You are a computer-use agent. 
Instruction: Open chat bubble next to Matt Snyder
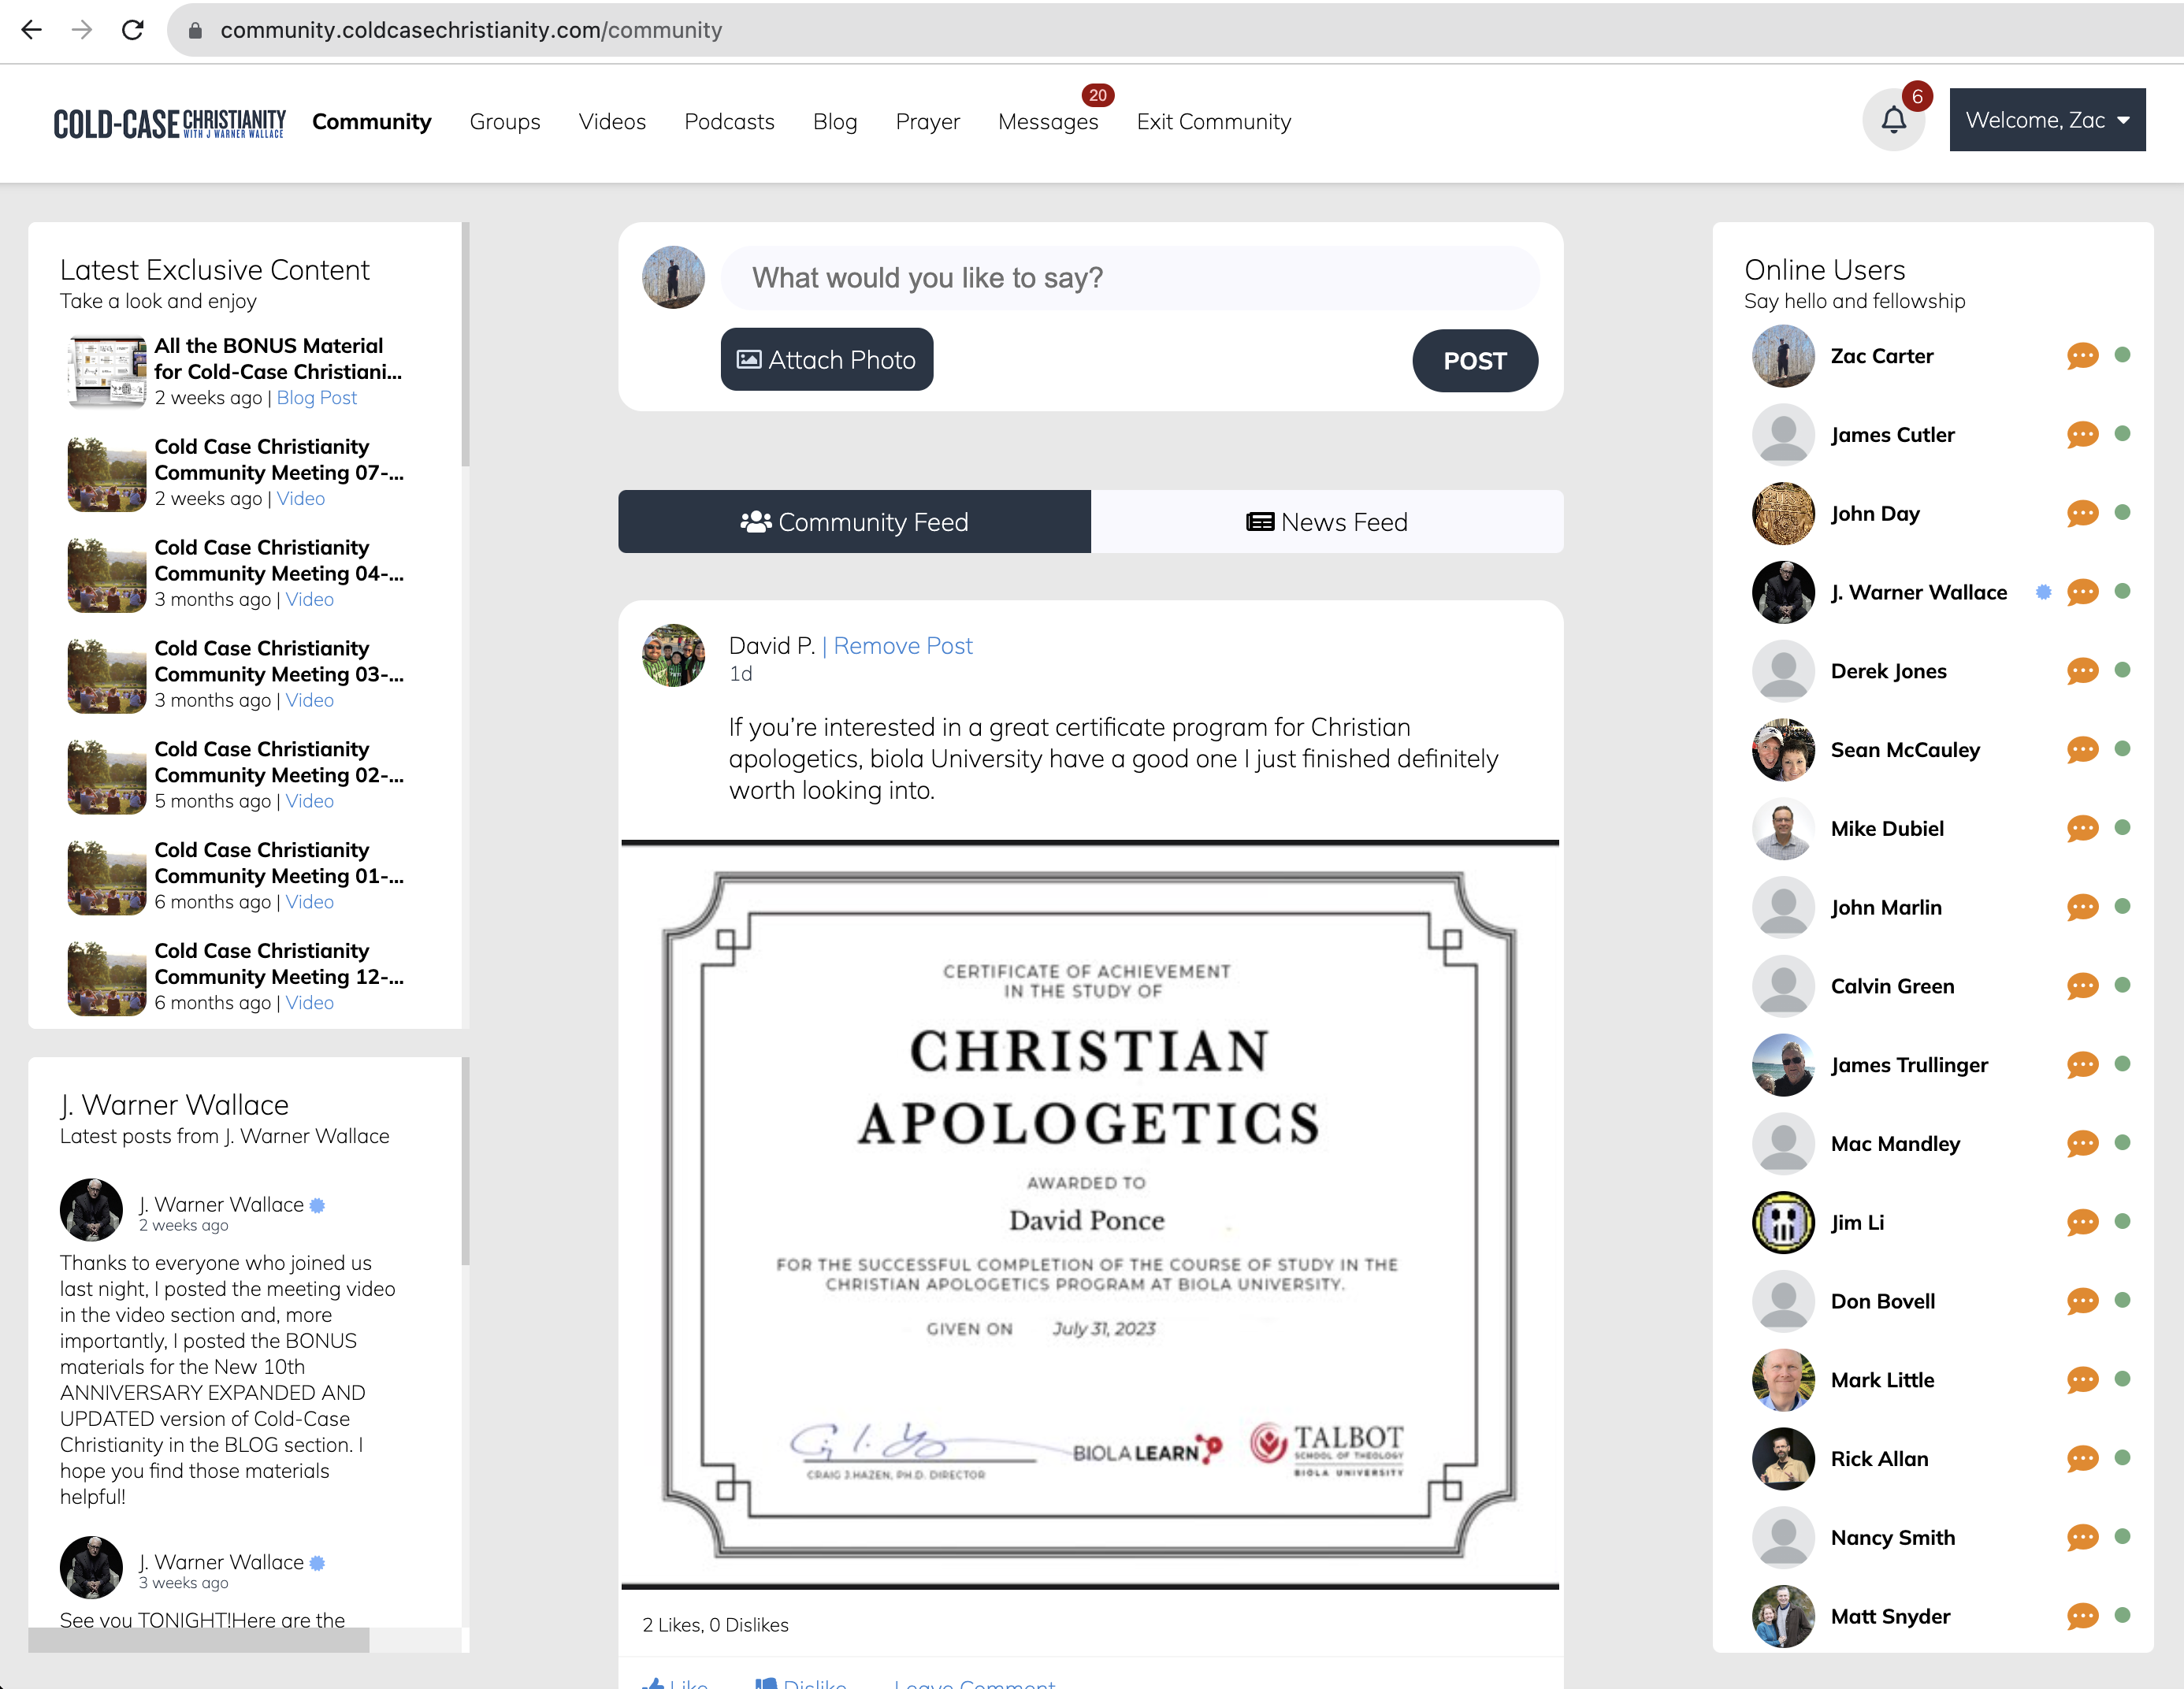click(2082, 1617)
